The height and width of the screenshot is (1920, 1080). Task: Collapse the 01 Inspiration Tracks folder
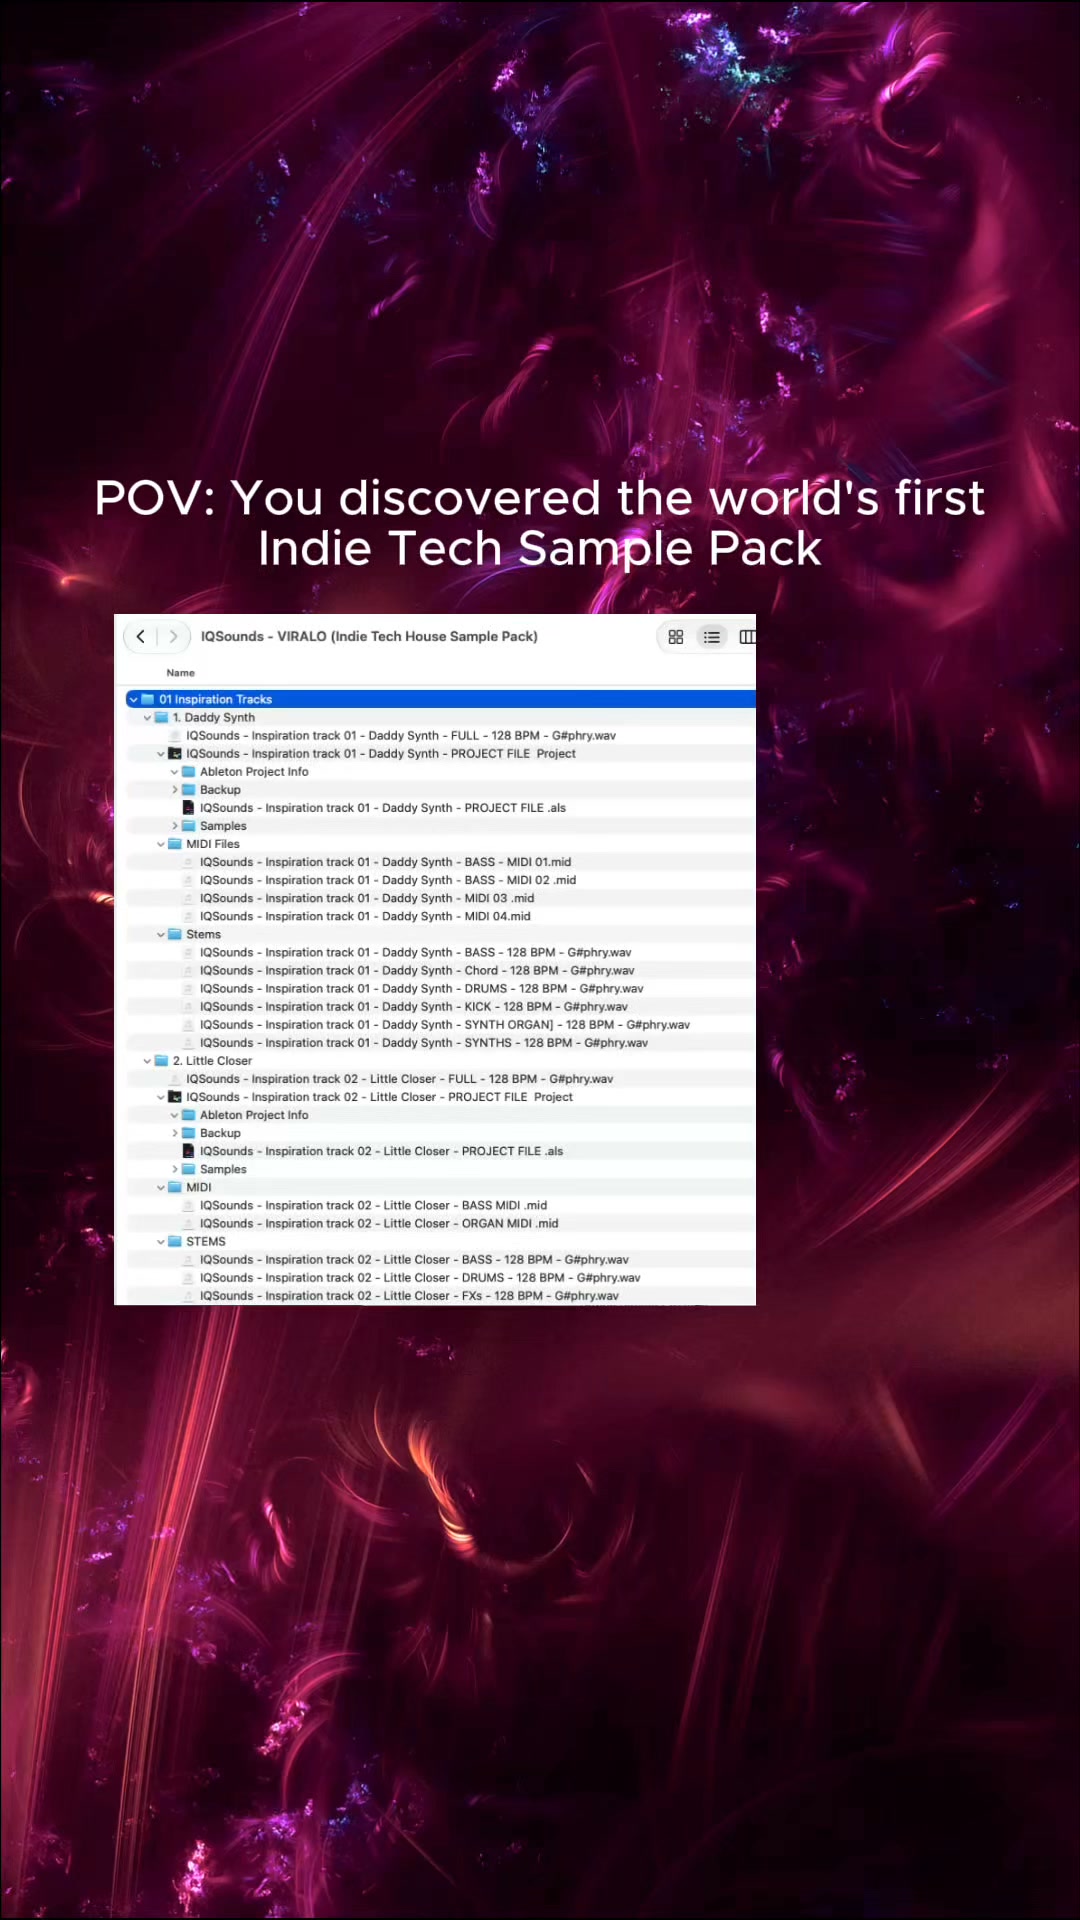(x=133, y=699)
